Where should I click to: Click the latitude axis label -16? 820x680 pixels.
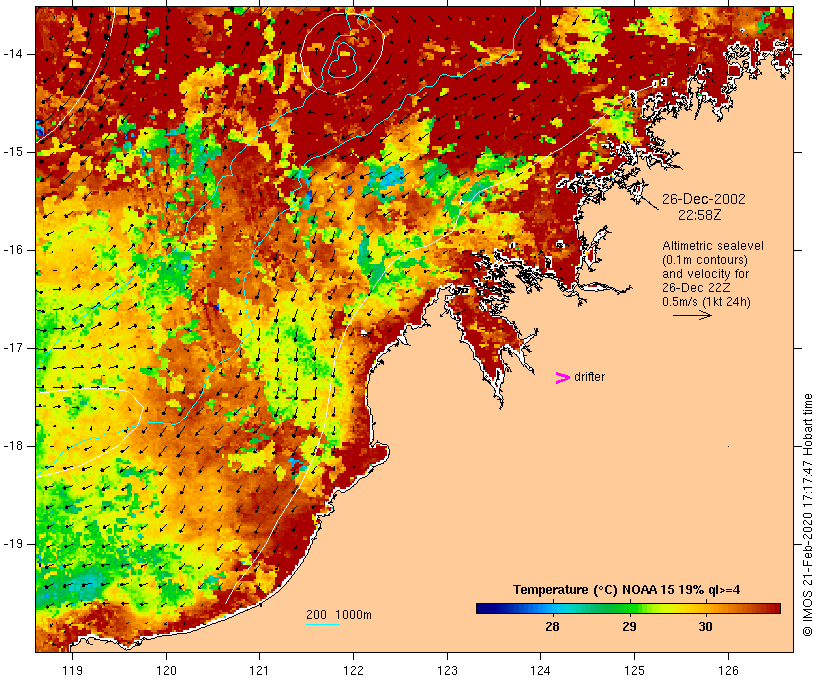[x=12, y=250]
